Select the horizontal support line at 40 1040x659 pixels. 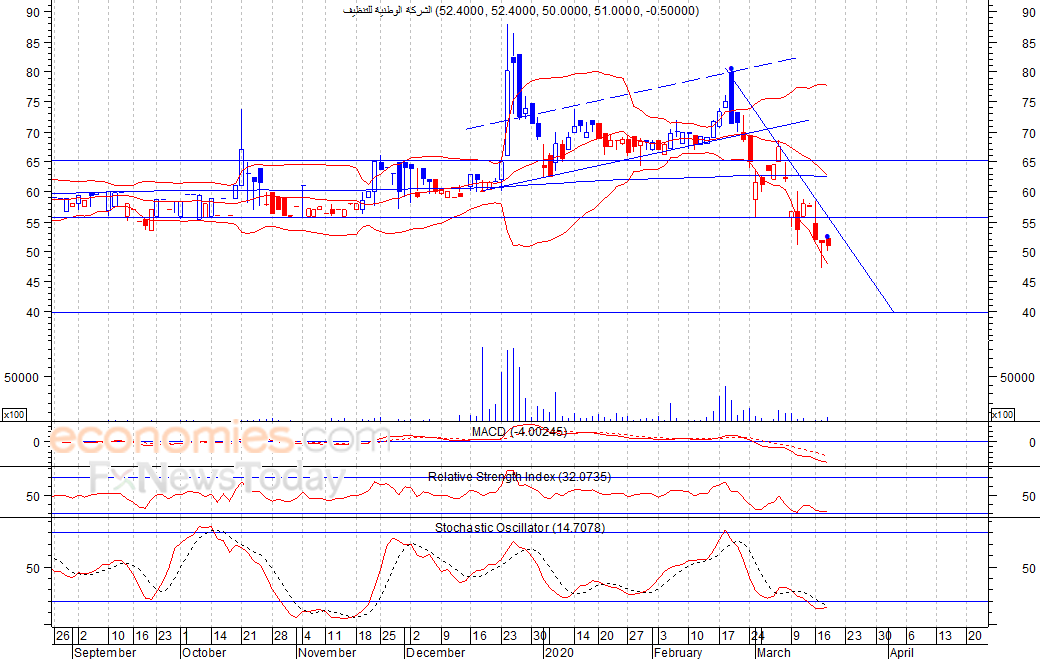coord(520,312)
